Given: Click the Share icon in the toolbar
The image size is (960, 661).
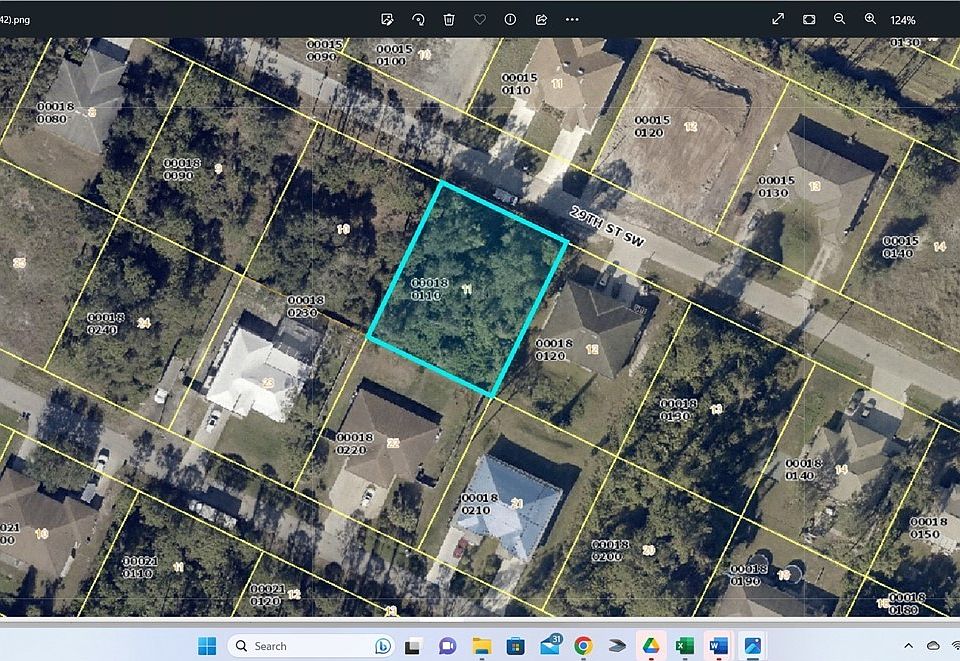Looking at the screenshot, I should click(541, 19).
